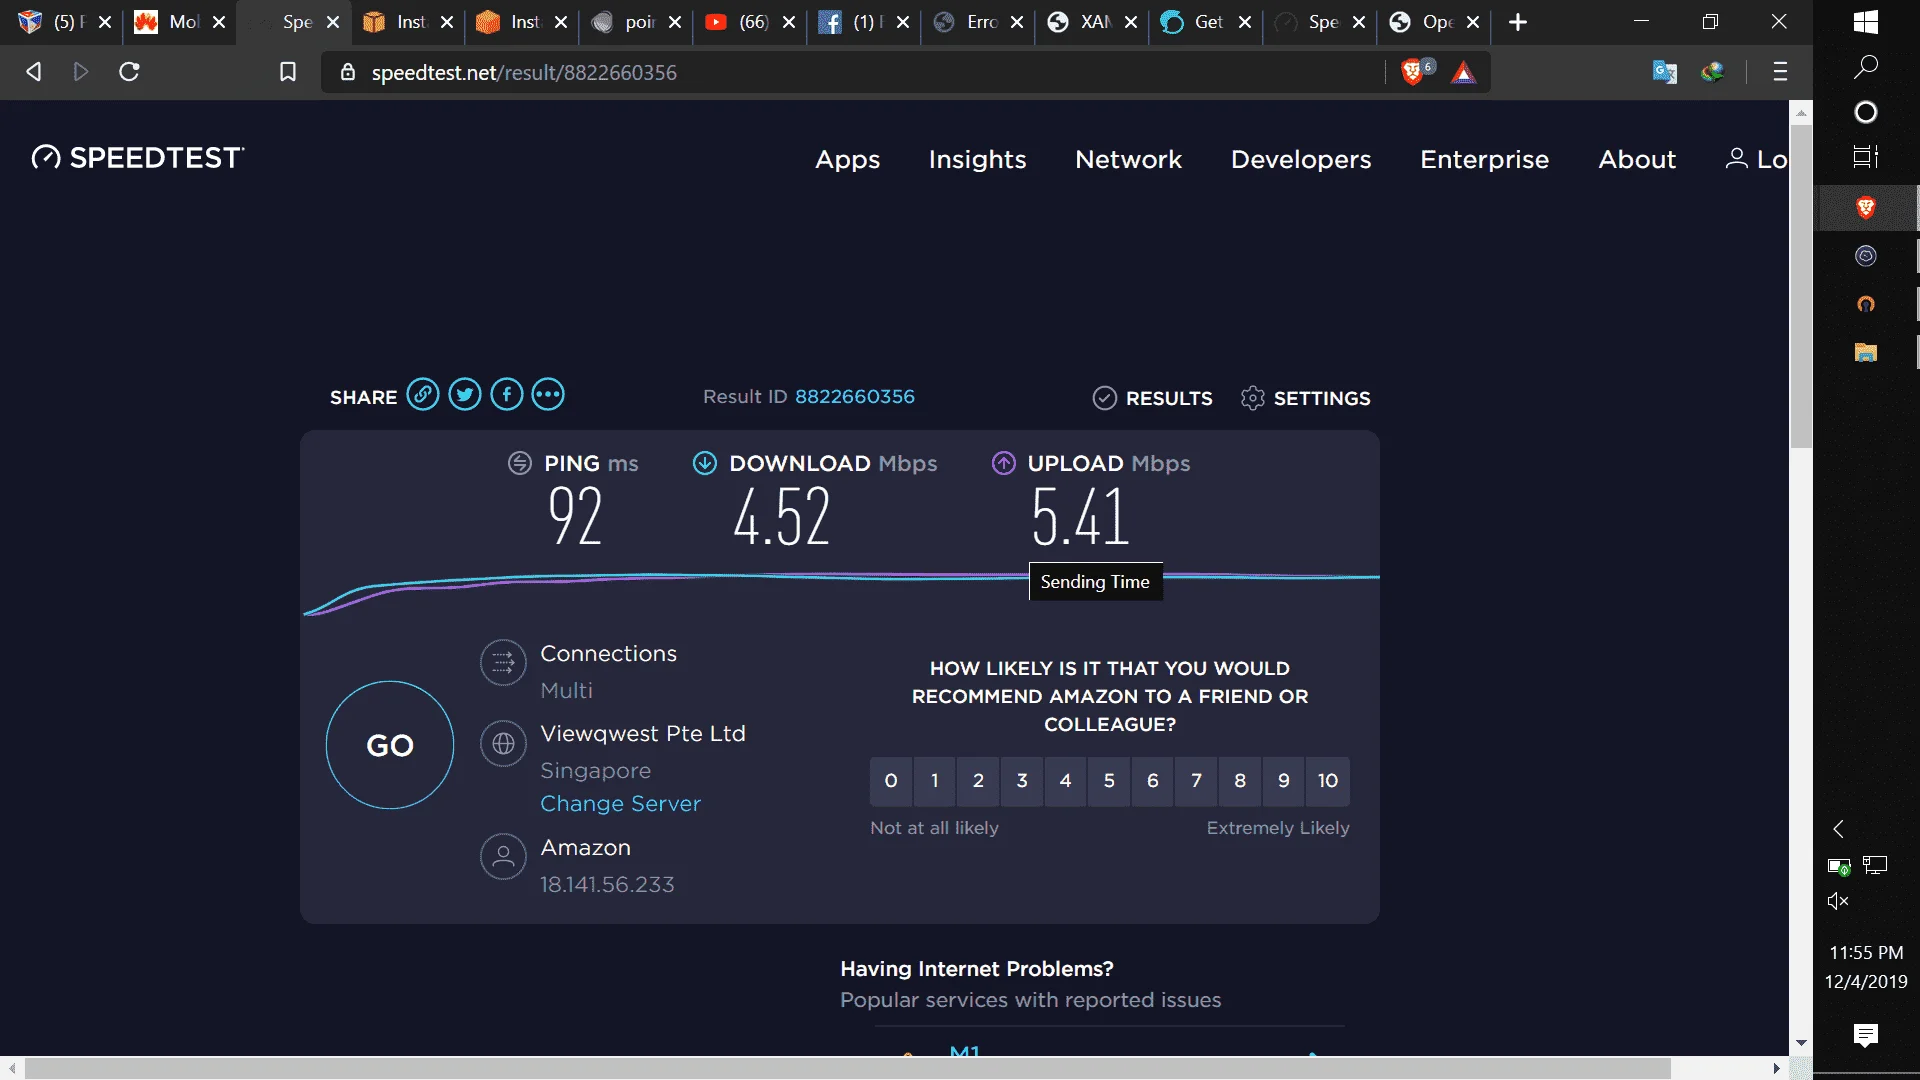
Task: Click the ping icon beside PING ms
Action: pos(520,463)
